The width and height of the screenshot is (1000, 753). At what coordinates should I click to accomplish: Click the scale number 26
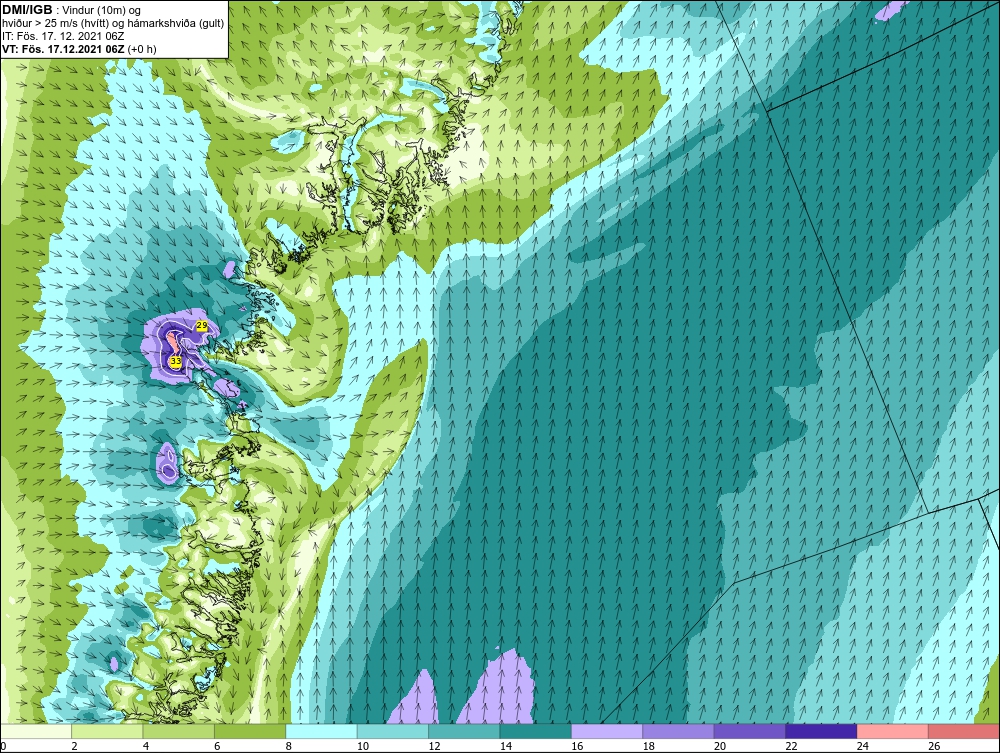(934, 746)
